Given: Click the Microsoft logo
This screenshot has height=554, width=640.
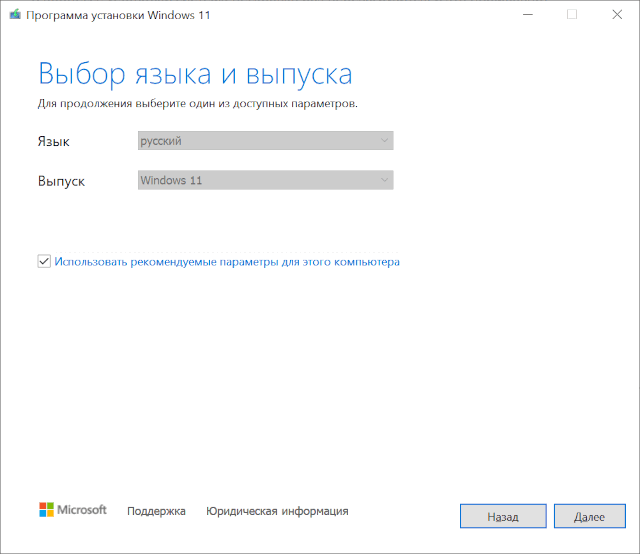Looking at the screenshot, I should pos(73,510).
